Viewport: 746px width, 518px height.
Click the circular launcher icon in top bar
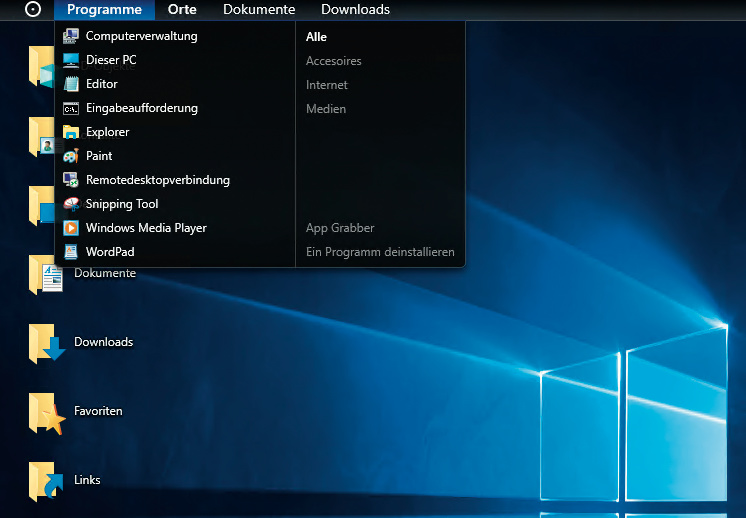click(x=33, y=10)
